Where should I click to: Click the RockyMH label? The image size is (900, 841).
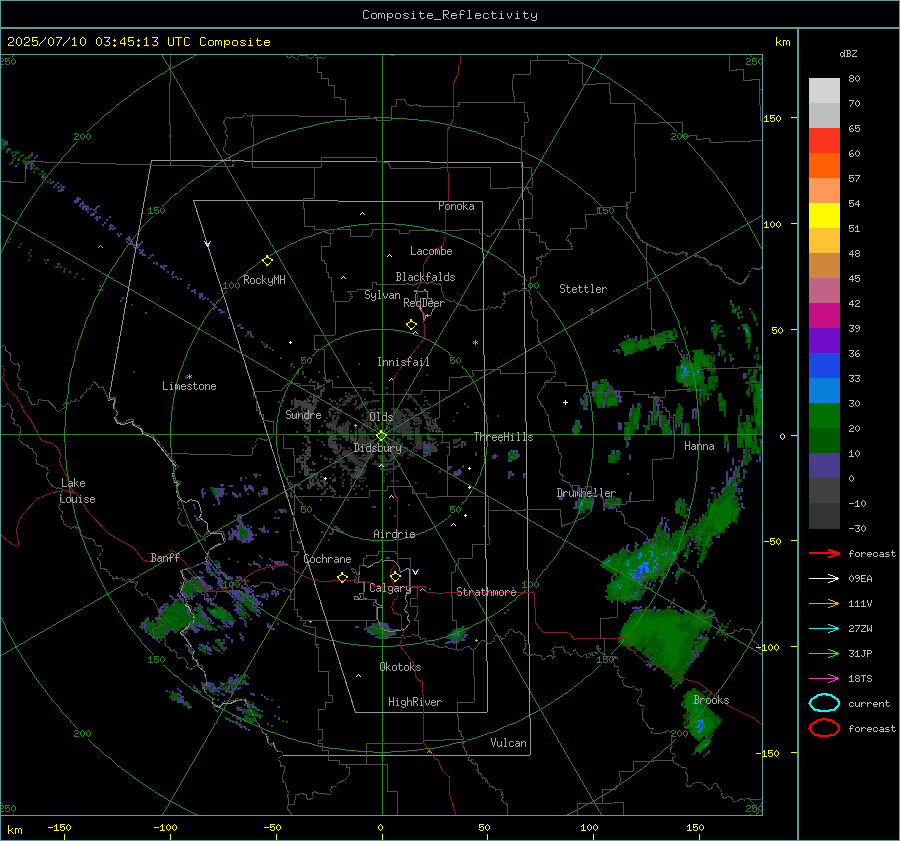(264, 280)
